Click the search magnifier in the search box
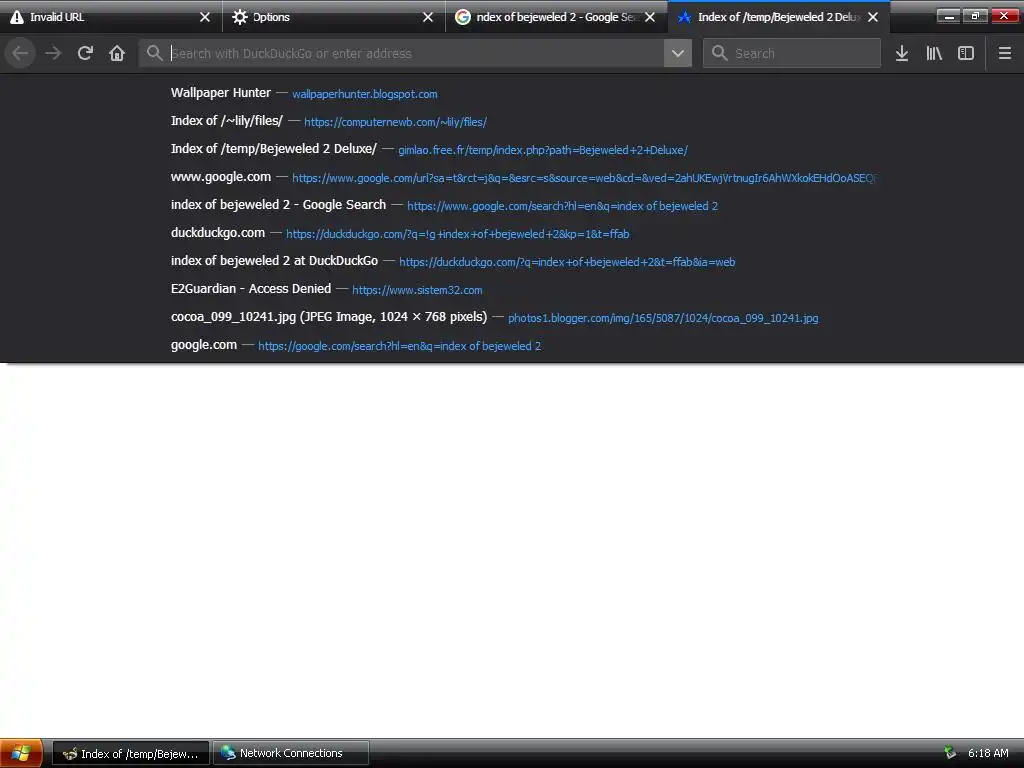Image resolution: width=1024 pixels, height=768 pixels. (x=720, y=53)
